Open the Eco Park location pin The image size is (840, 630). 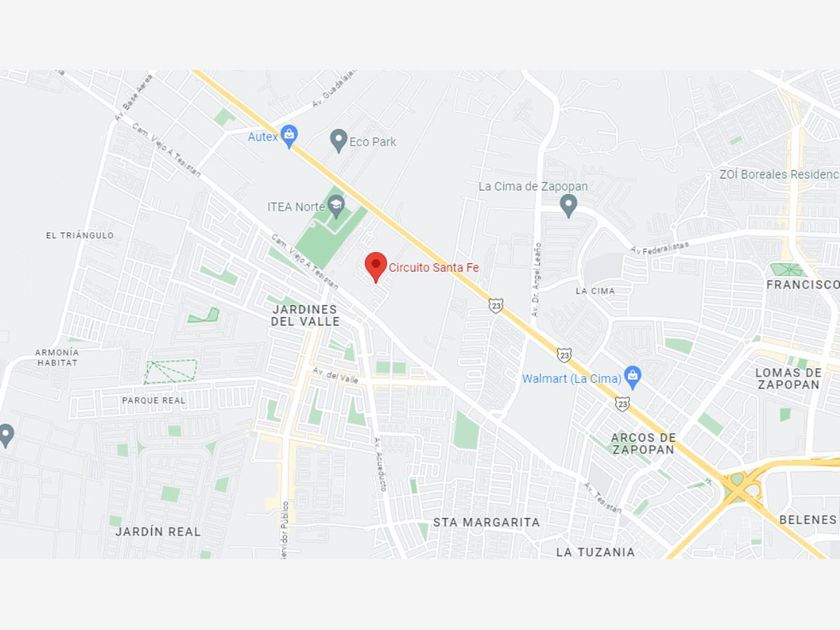(338, 141)
